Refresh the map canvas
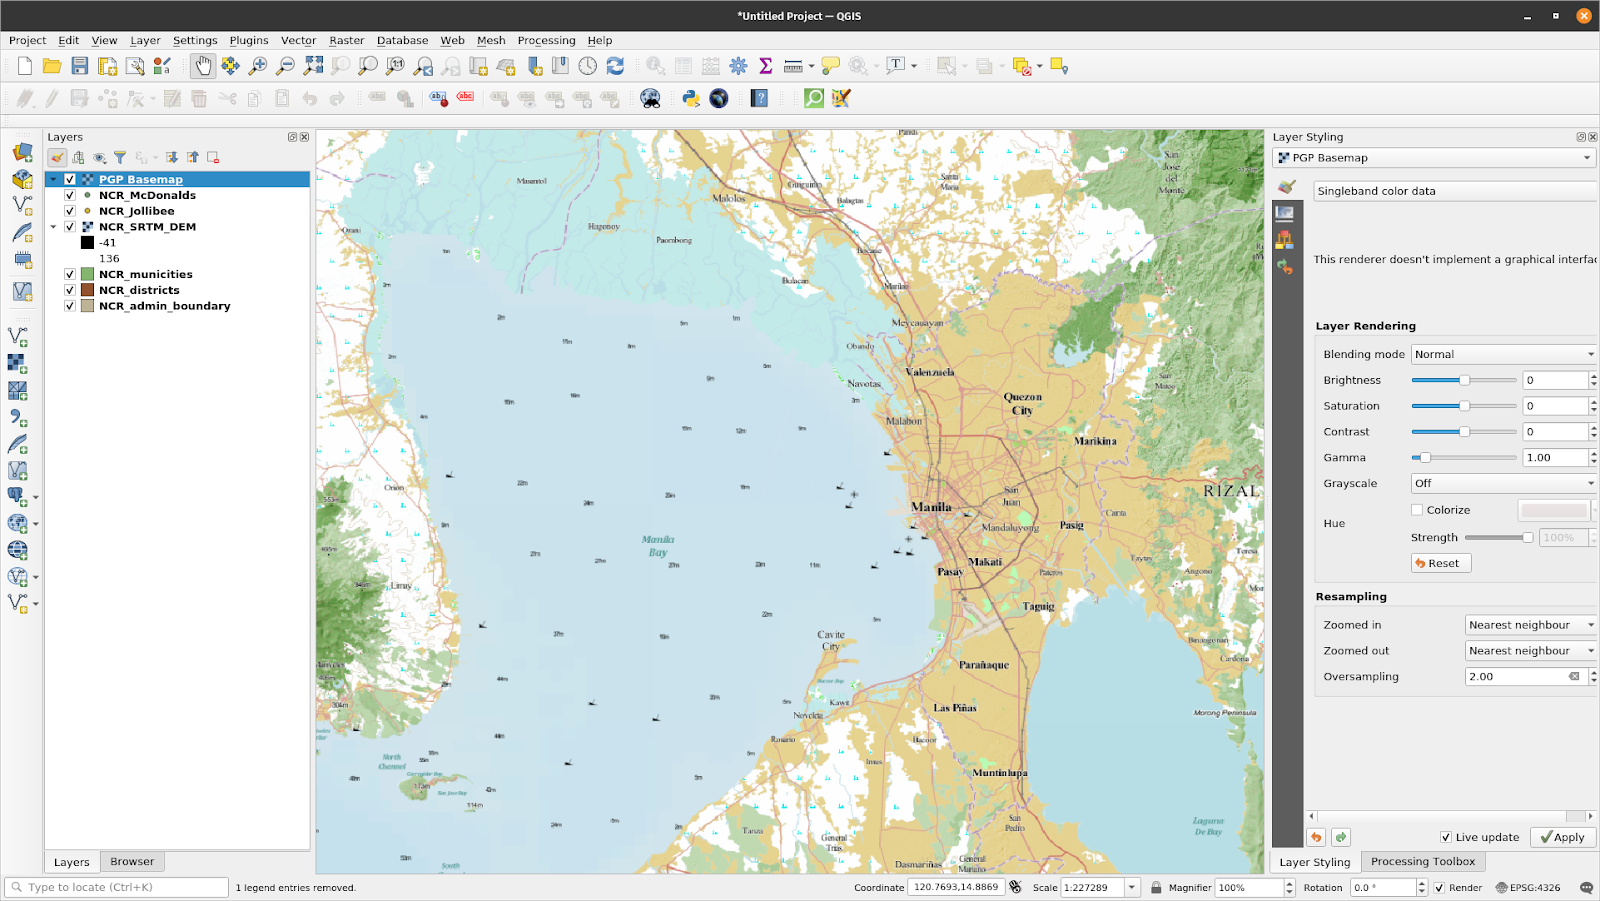 pyautogui.click(x=616, y=65)
